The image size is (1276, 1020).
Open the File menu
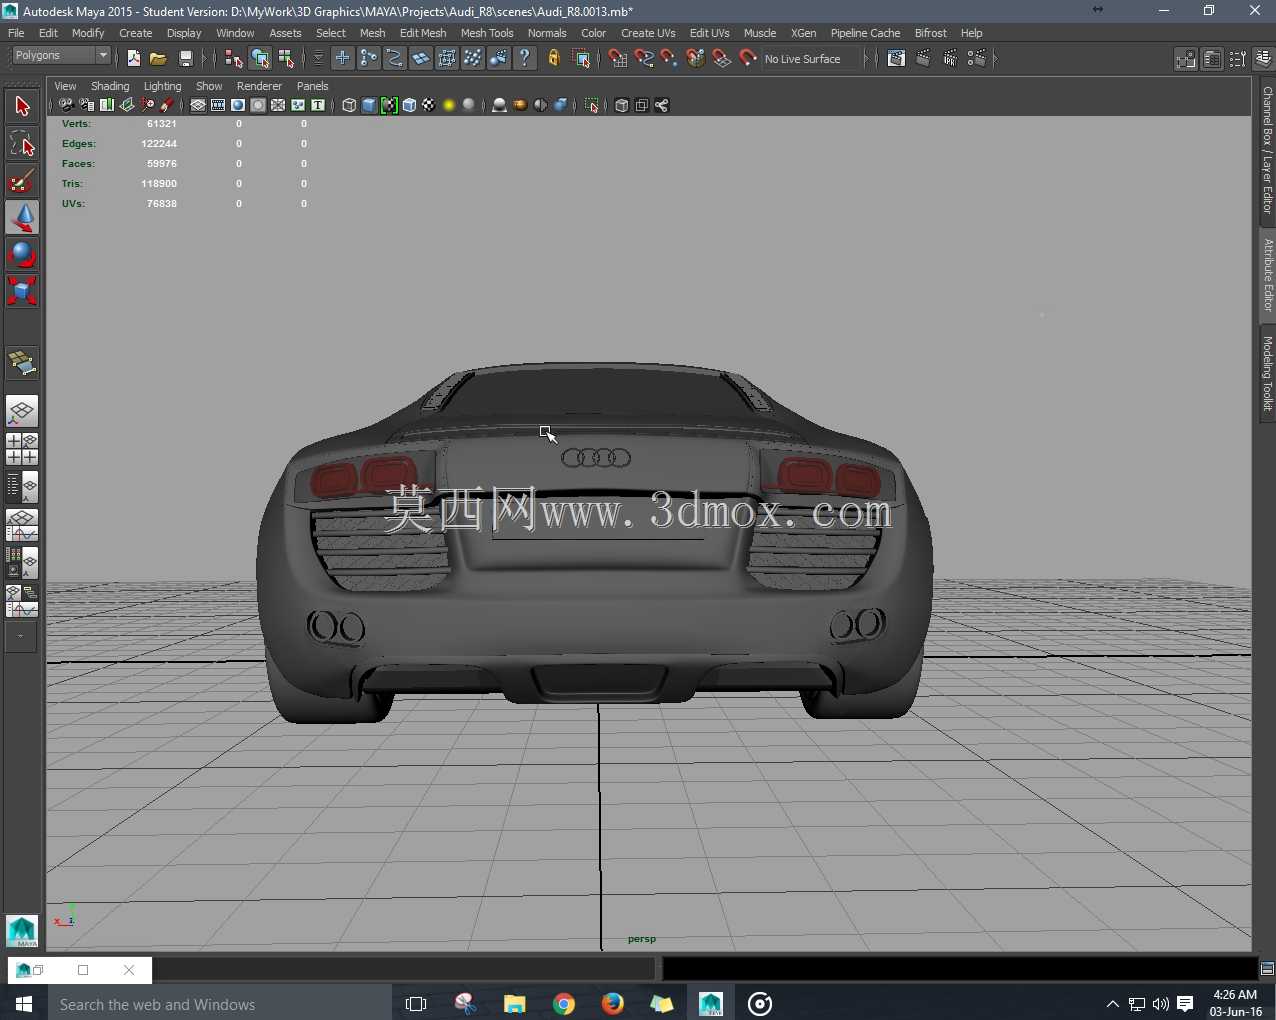pos(16,33)
